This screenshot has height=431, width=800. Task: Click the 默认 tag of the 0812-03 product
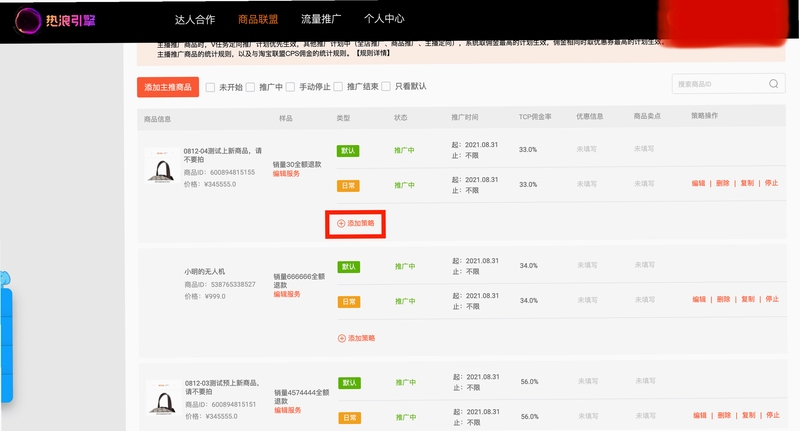click(x=349, y=383)
